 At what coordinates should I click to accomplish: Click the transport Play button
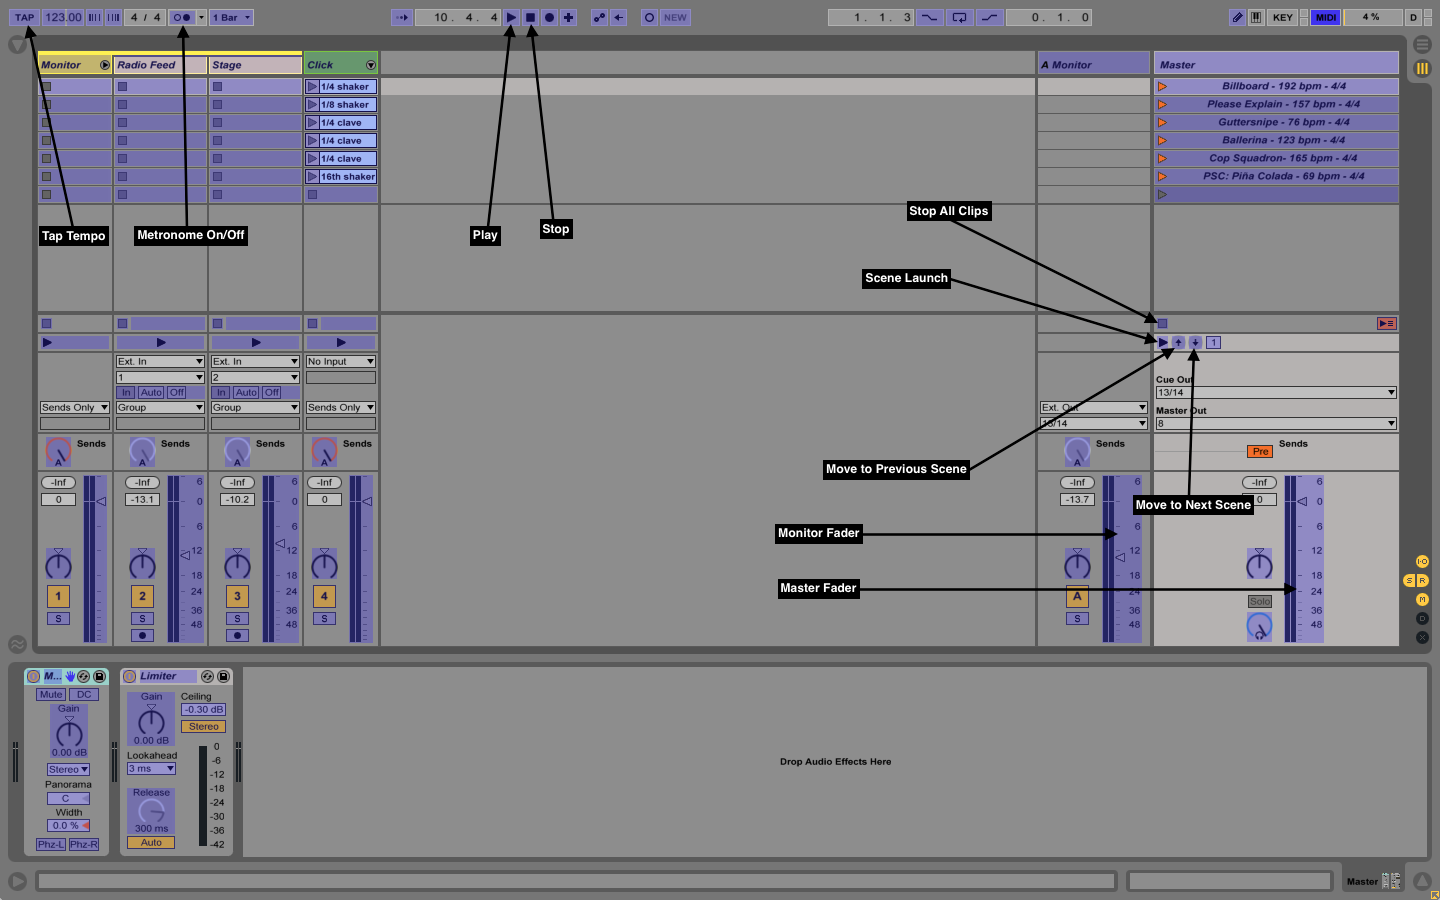pos(511,17)
